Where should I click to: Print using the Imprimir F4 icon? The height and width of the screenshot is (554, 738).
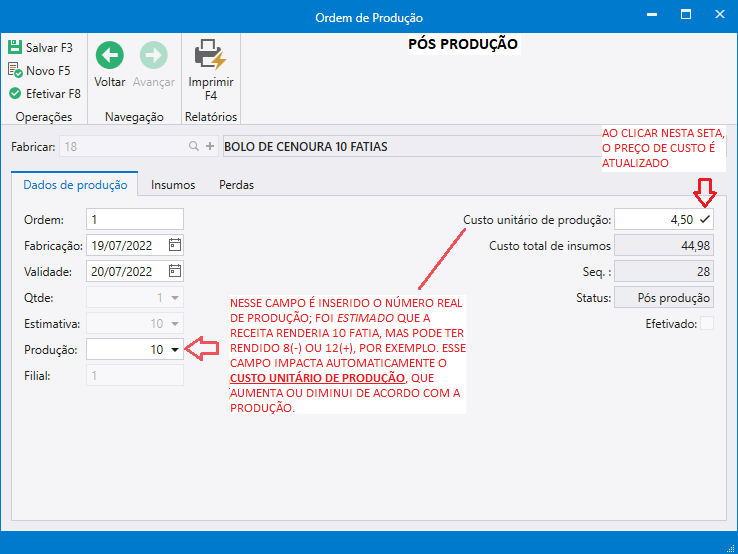pyautogui.click(x=210, y=54)
